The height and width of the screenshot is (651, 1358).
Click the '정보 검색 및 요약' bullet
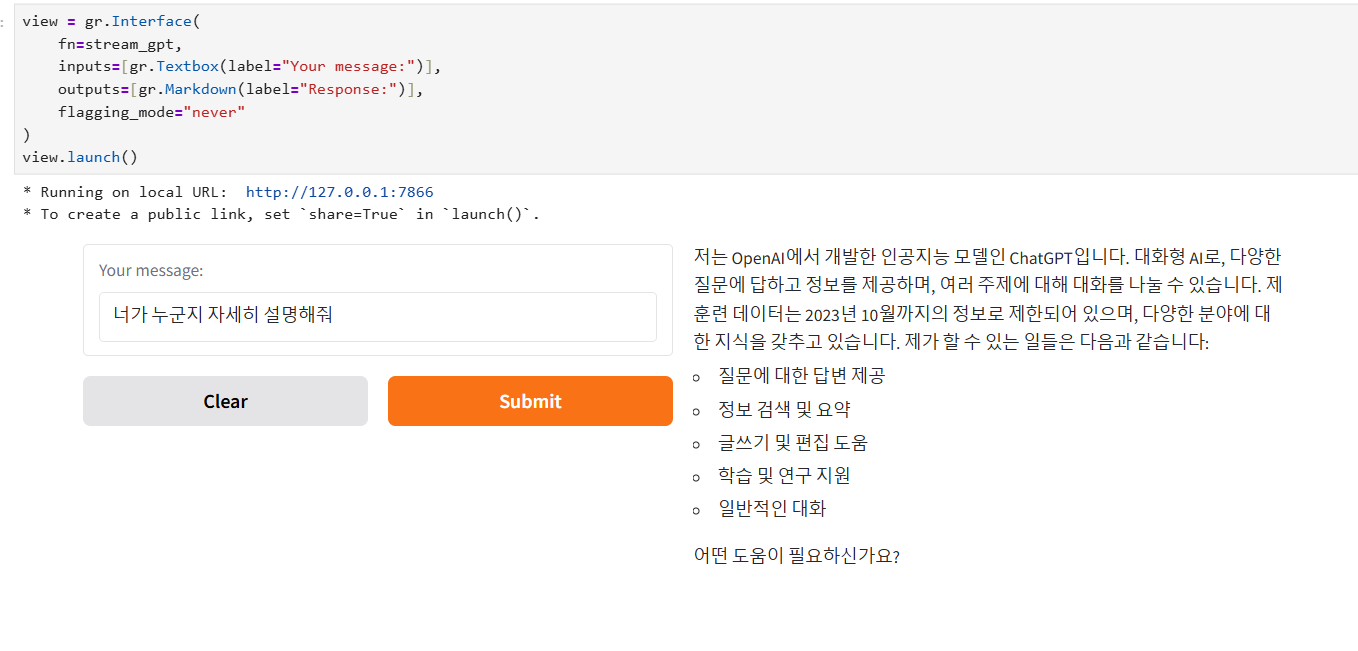(x=784, y=409)
